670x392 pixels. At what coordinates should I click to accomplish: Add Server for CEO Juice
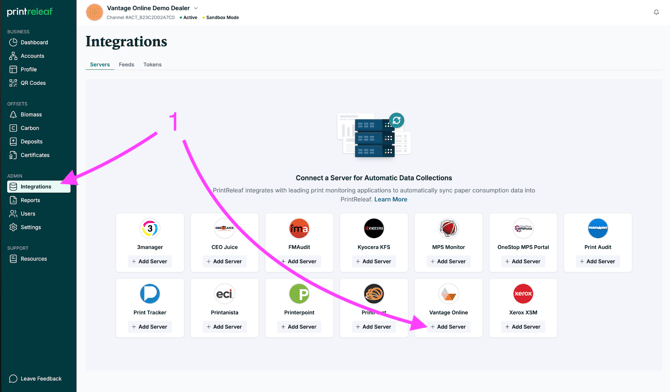click(x=224, y=261)
